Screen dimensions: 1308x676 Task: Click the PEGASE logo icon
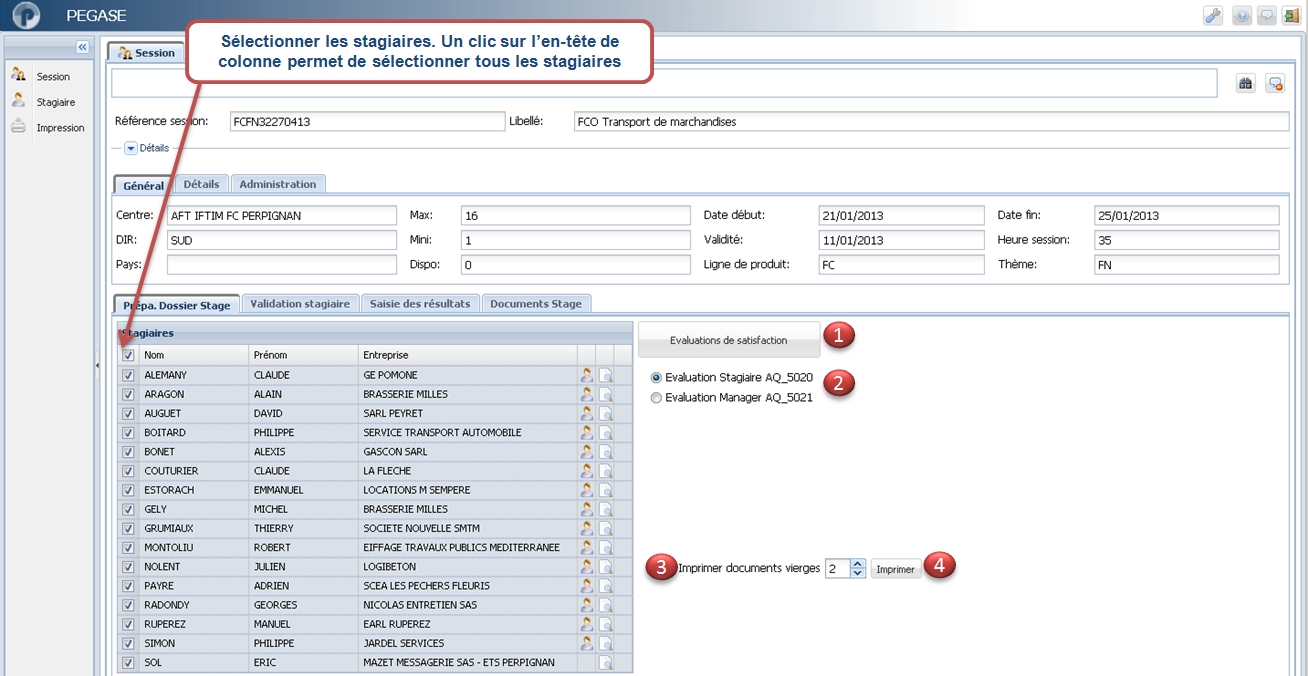26,15
